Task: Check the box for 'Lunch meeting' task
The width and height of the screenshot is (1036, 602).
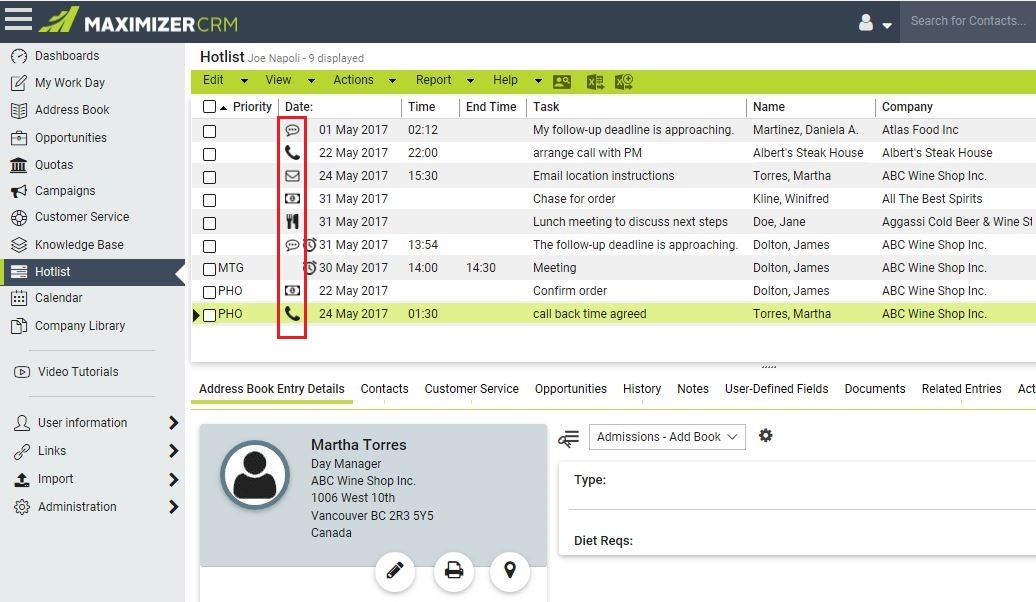Action: (x=209, y=223)
